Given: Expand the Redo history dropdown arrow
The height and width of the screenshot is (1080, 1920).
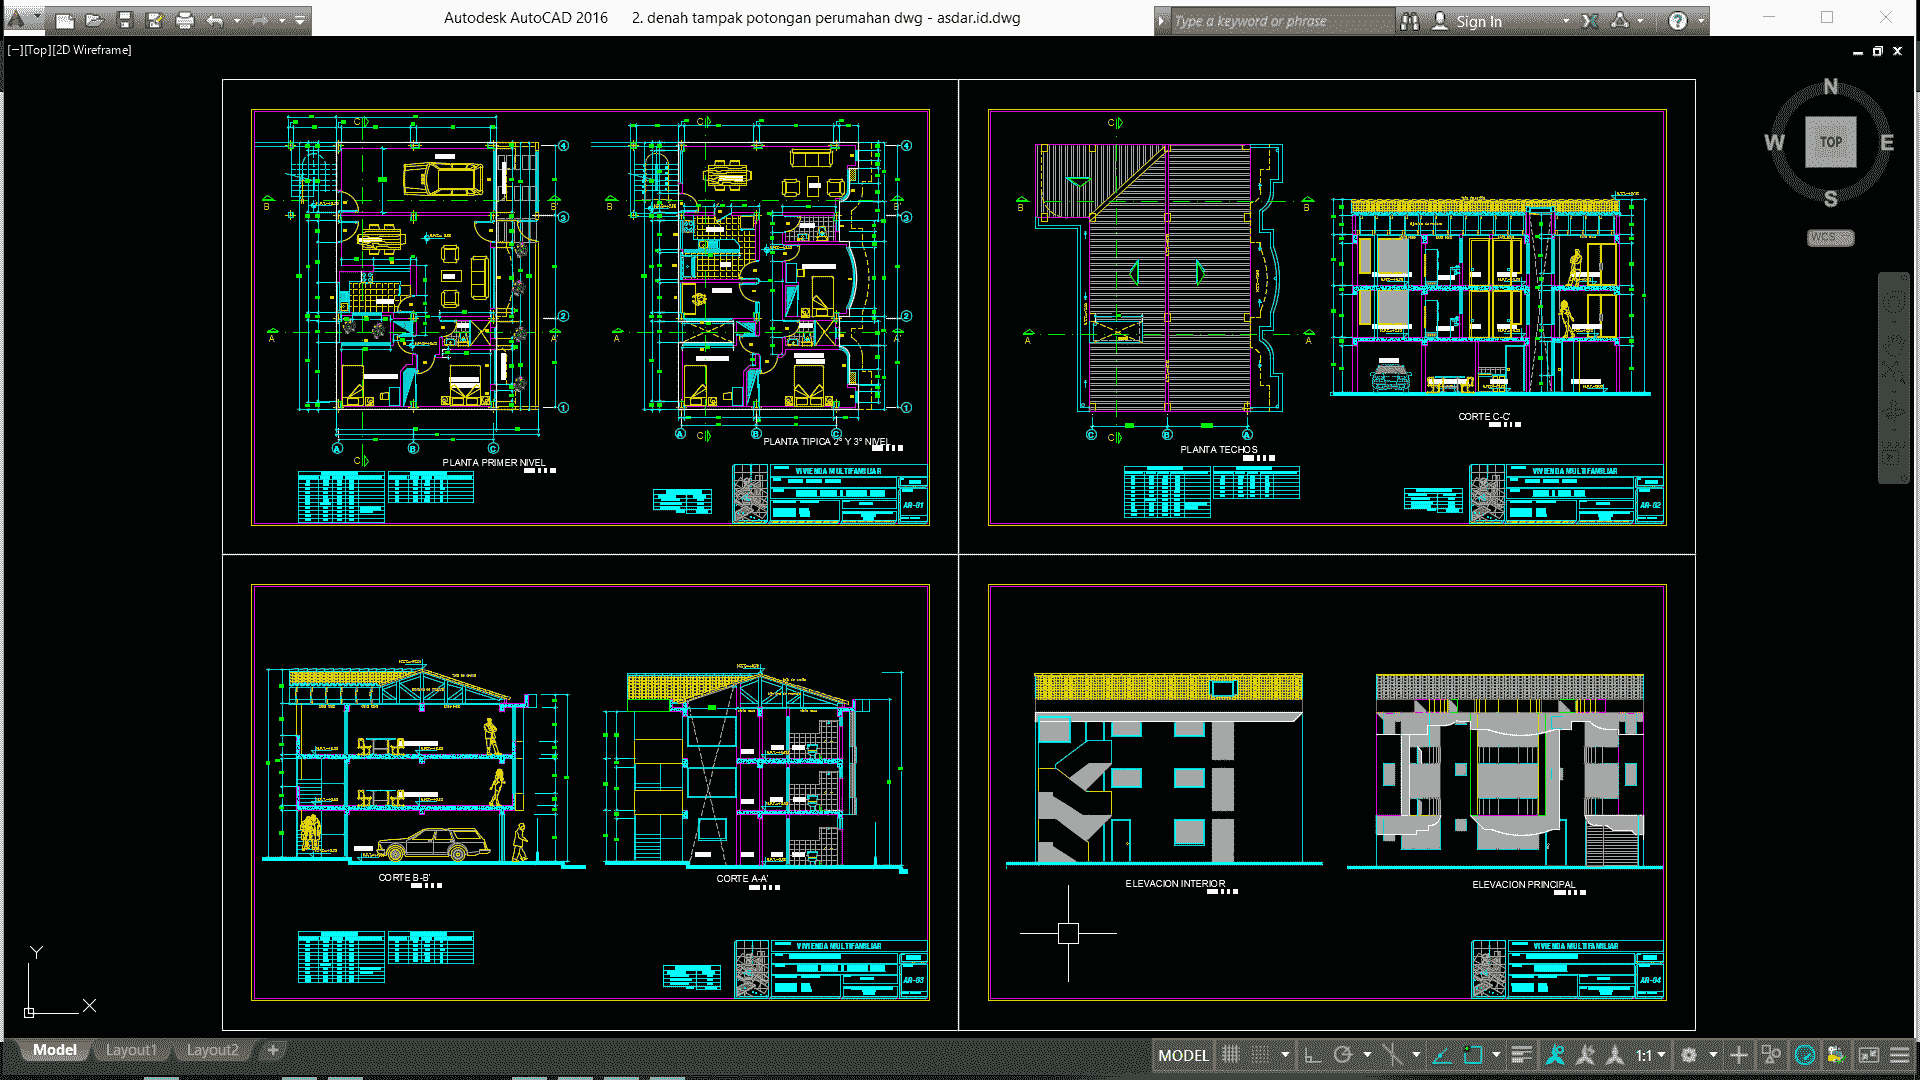Looking at the screenshot, I should coord(282,20).
